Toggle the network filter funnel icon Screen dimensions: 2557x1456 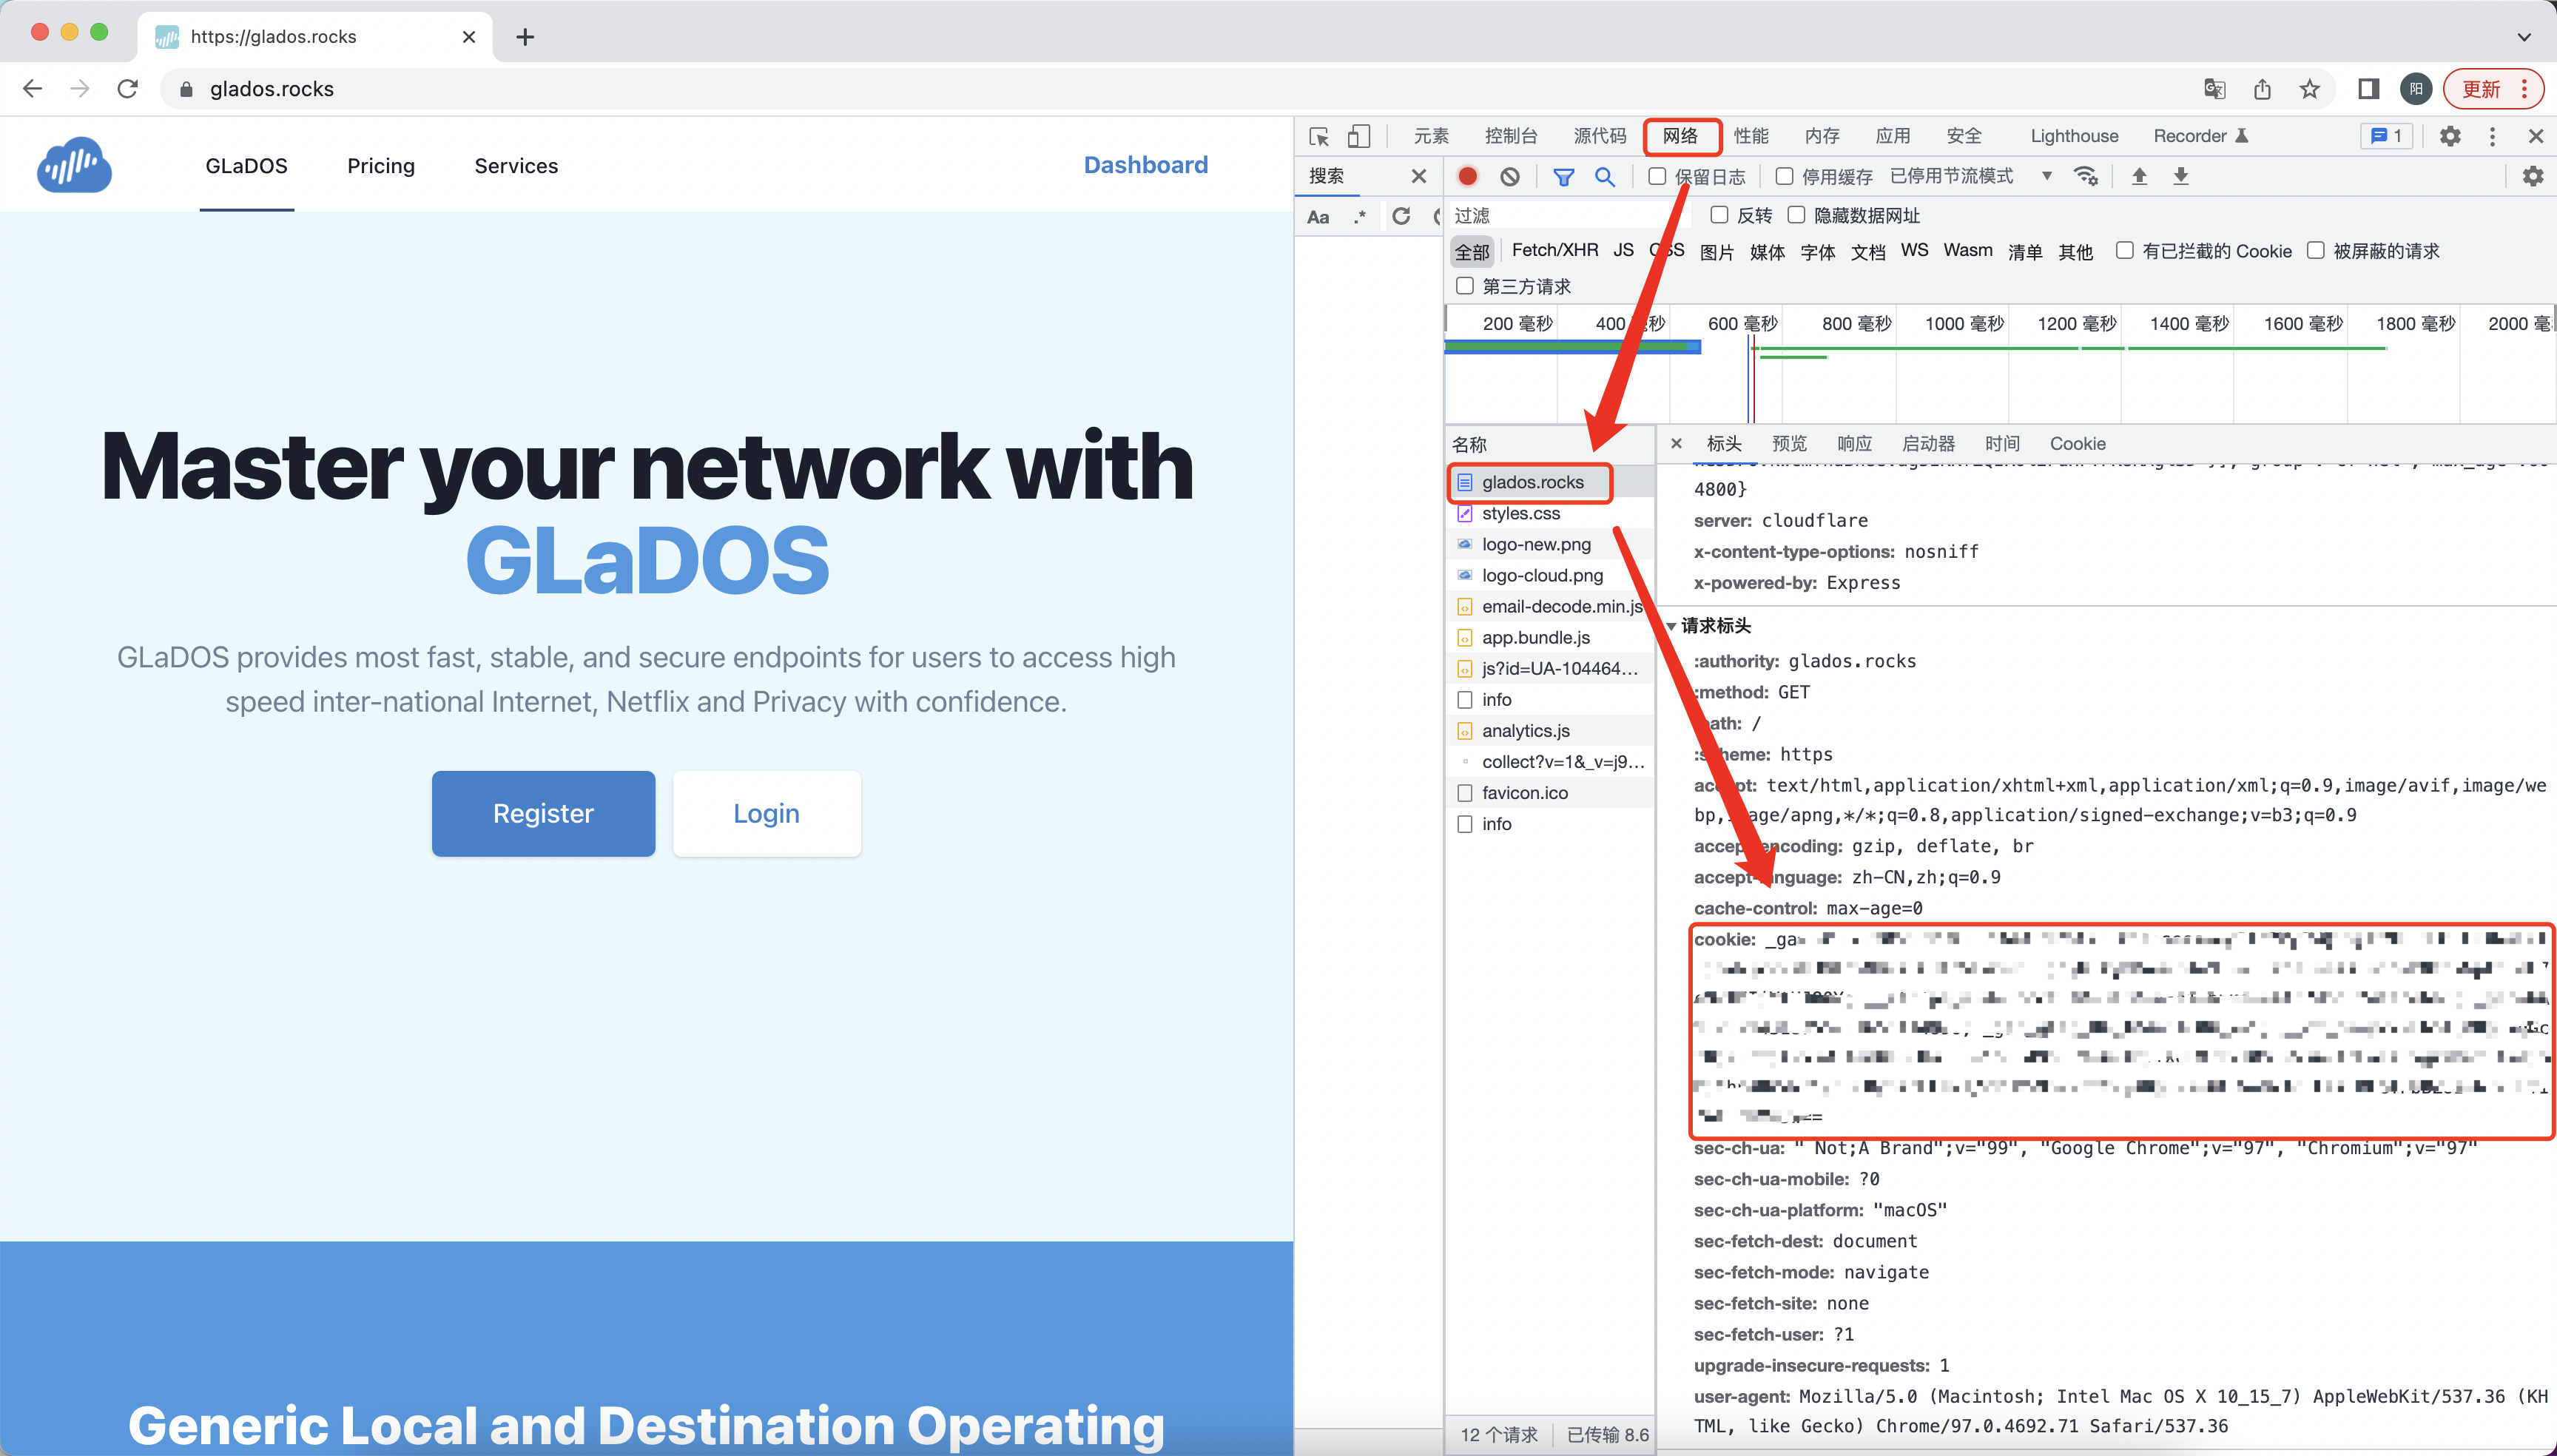1563,176
